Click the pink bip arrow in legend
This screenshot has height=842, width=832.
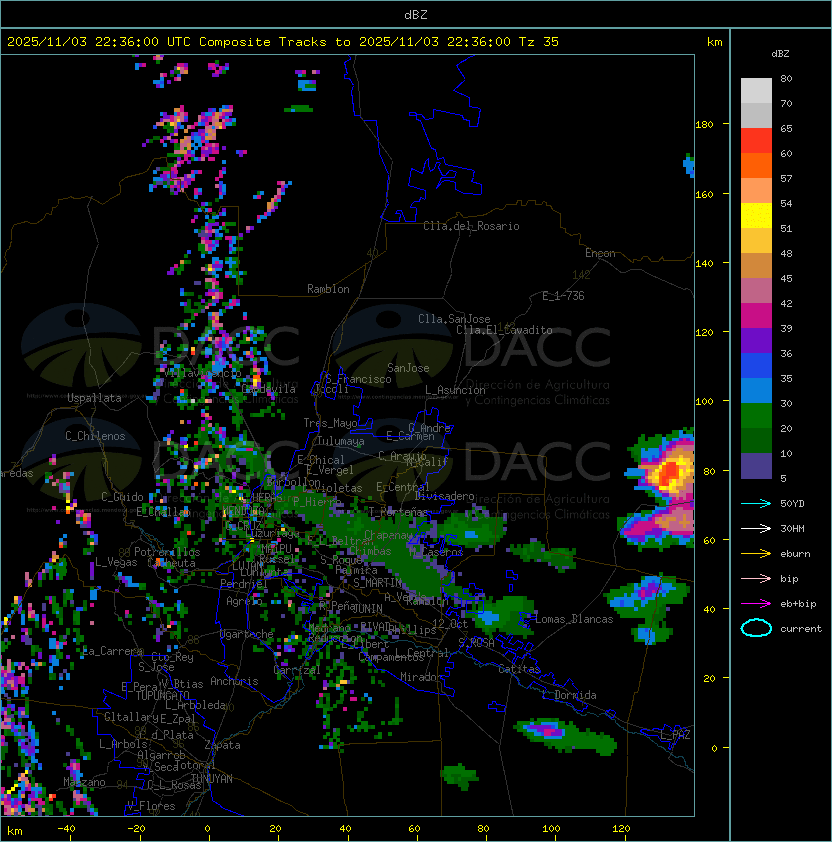click(756, 579)
